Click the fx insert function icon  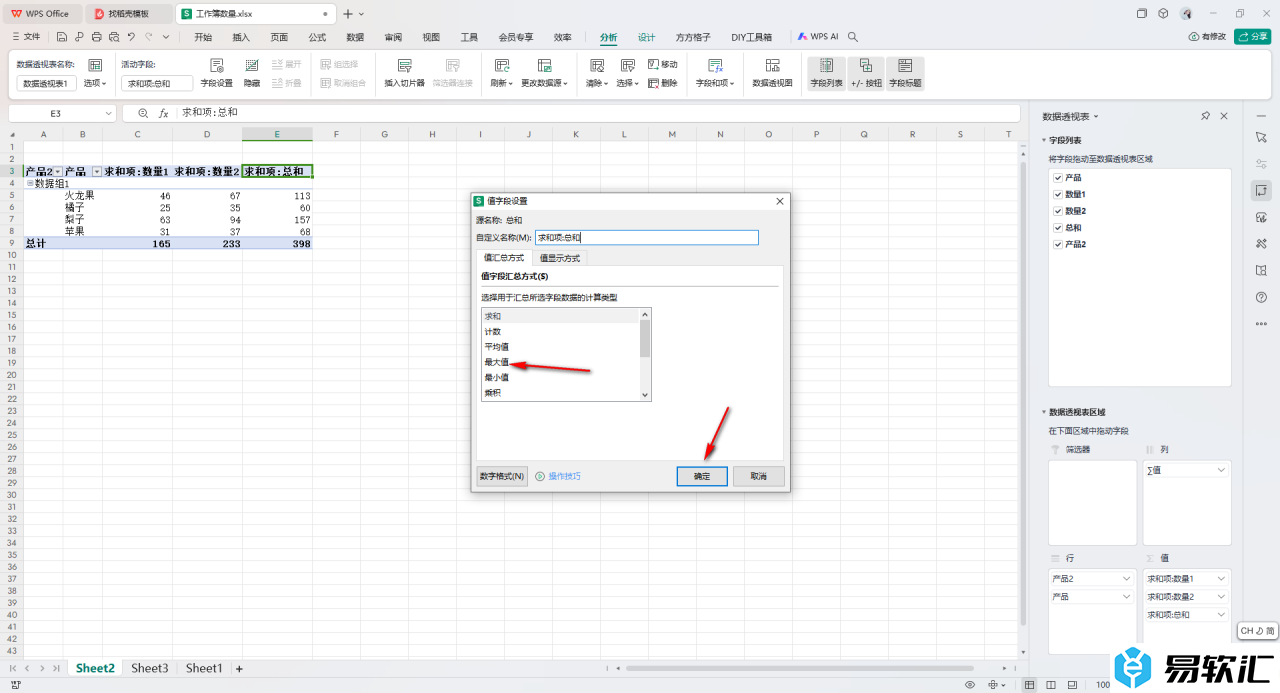pos(164,114)
